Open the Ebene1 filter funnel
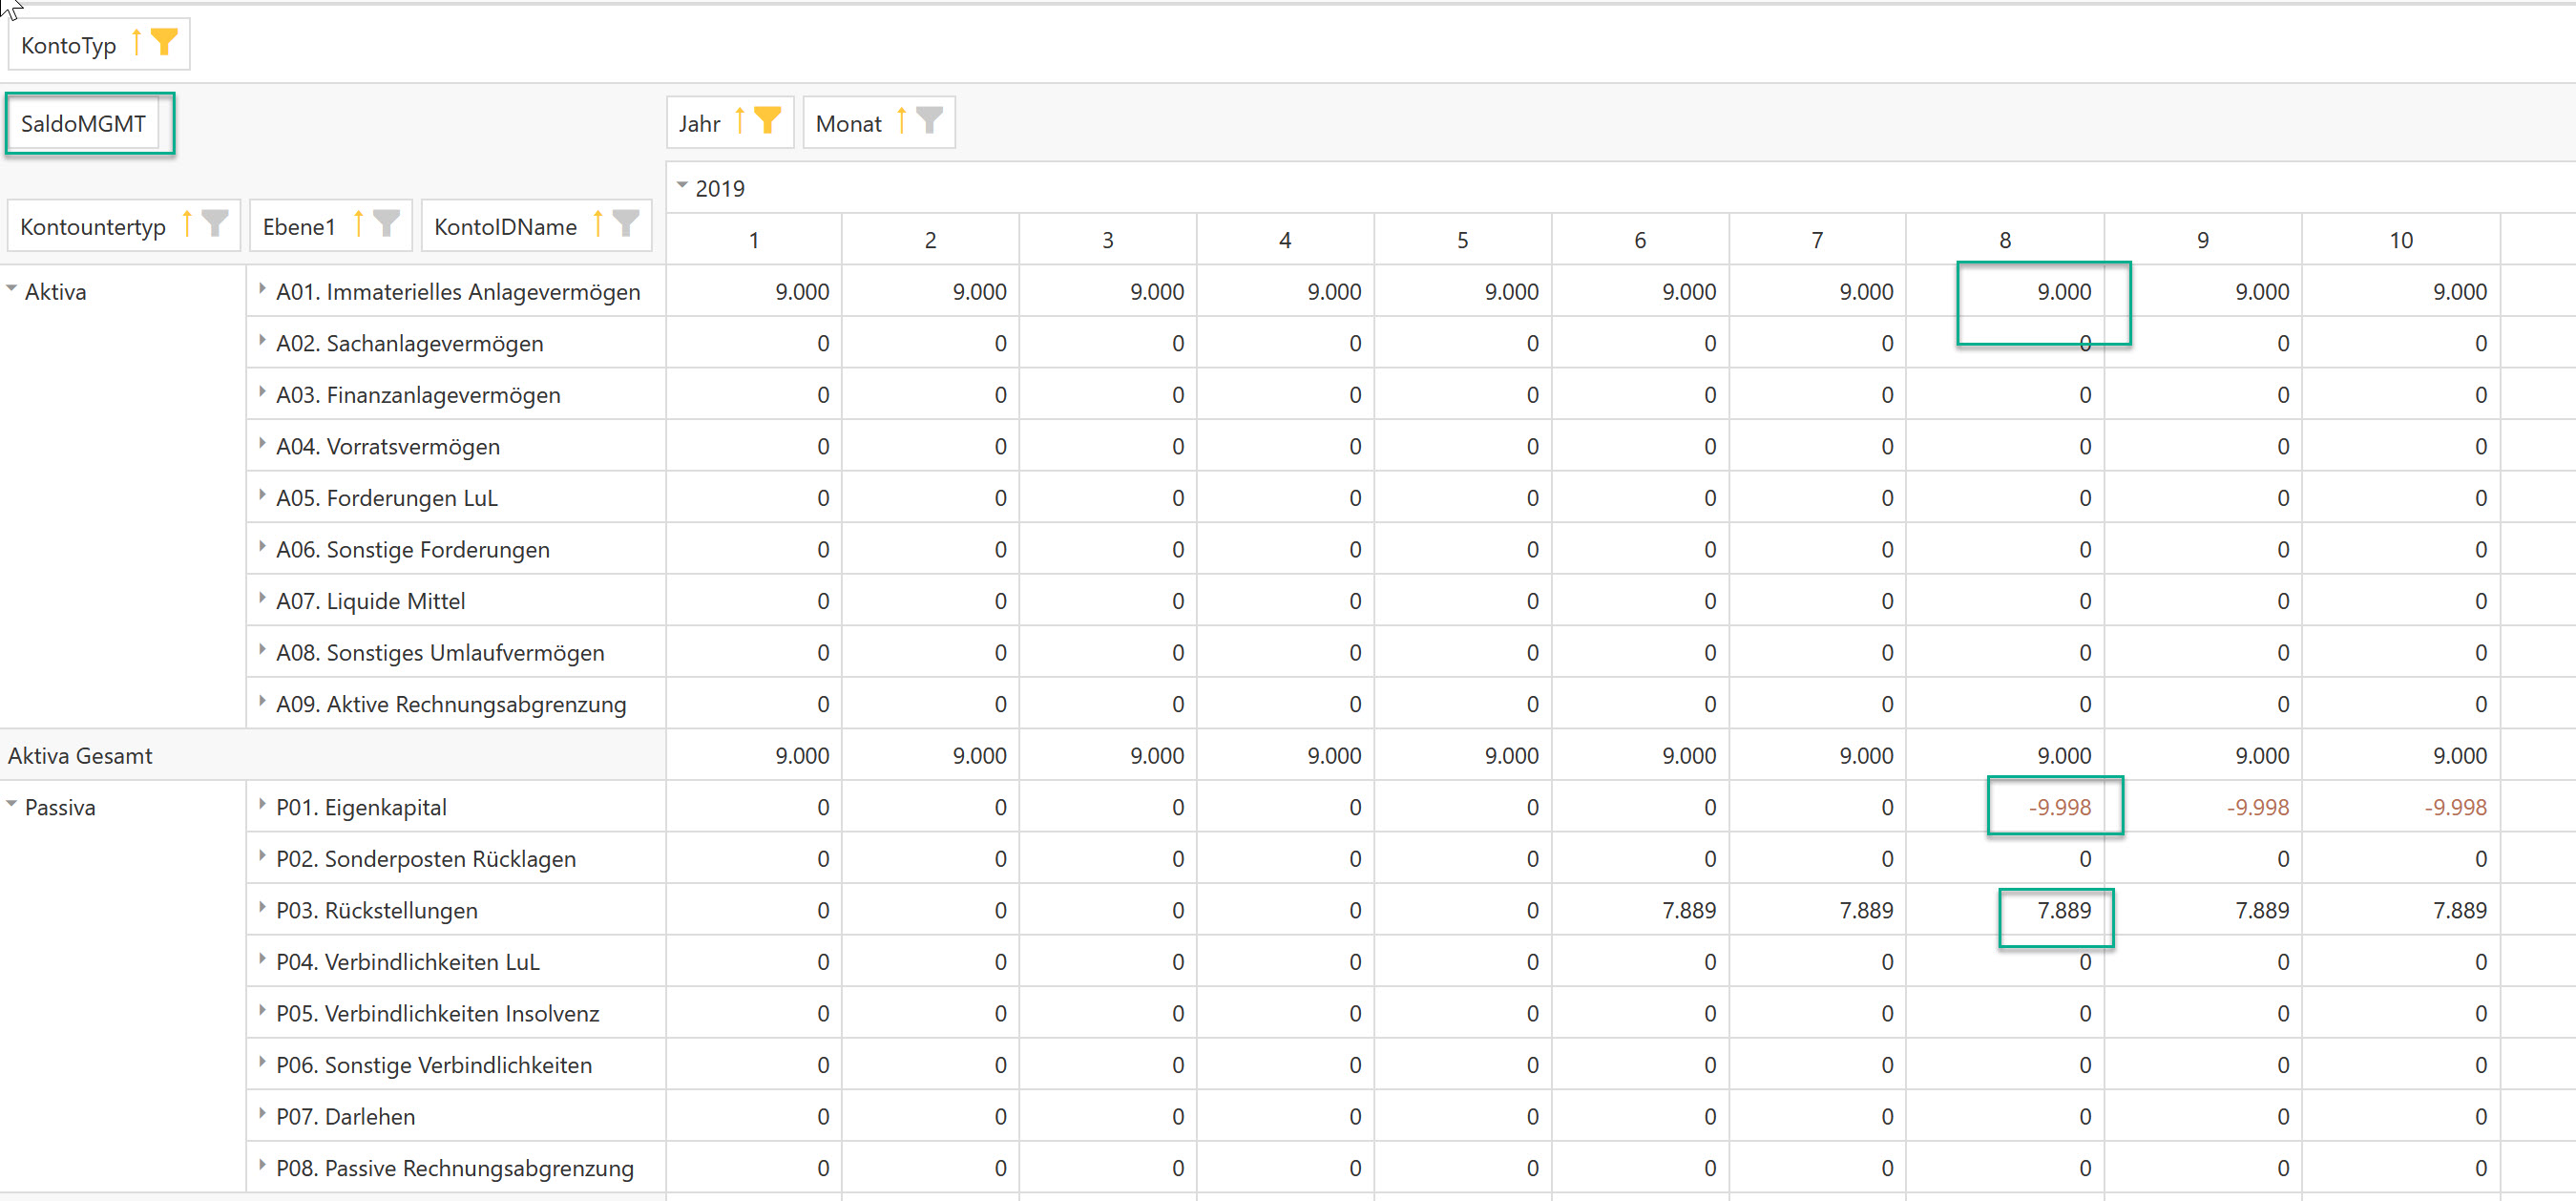This screenshot has height=1201, width=2576. [386, 225]
